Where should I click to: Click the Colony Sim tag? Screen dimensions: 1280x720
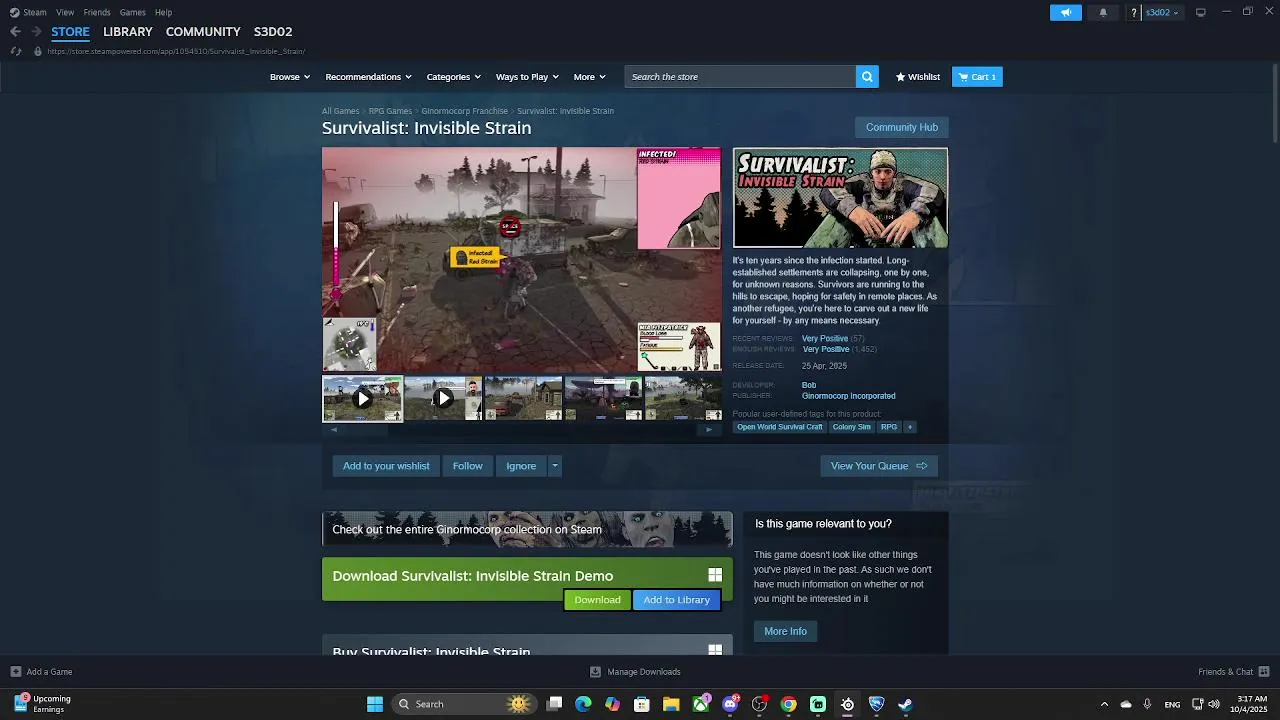pos(851,427)
